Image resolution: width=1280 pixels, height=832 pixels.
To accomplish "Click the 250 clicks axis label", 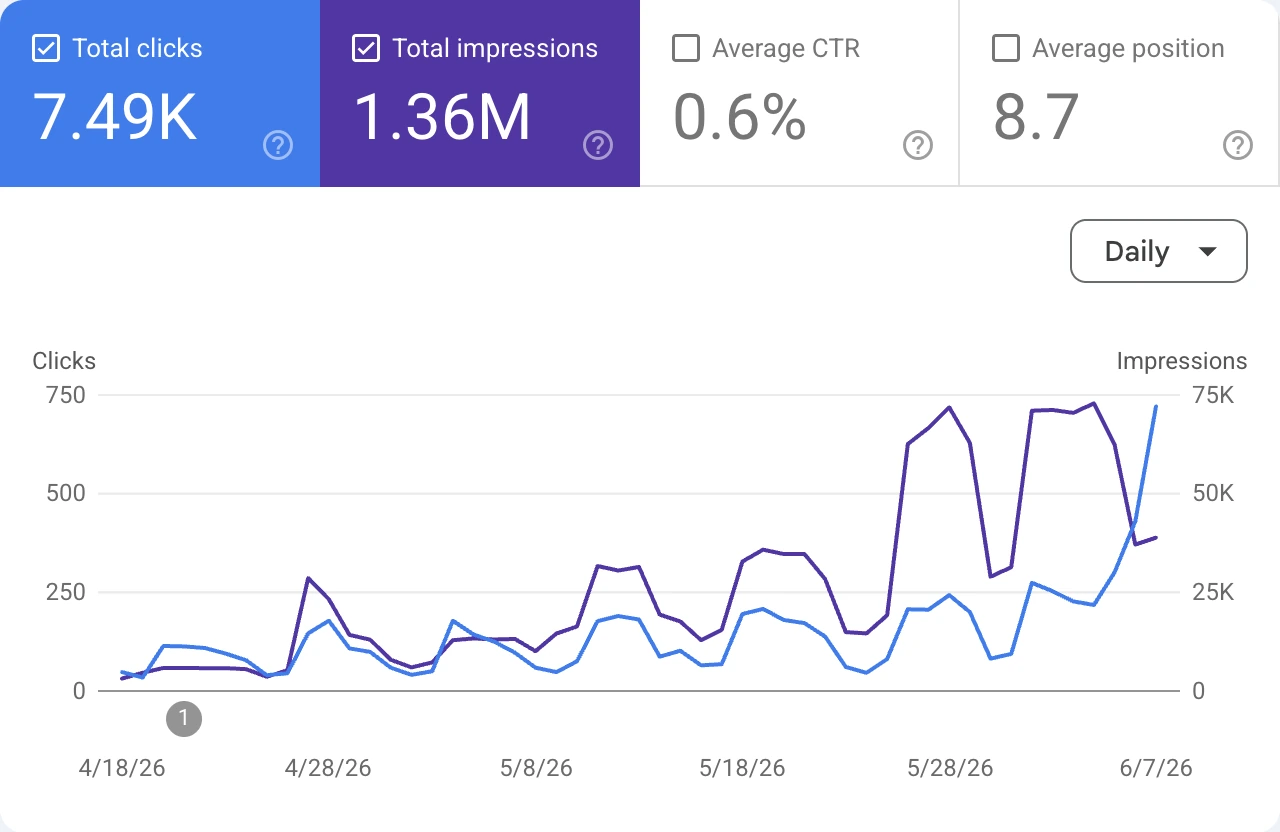I will 66,592.
